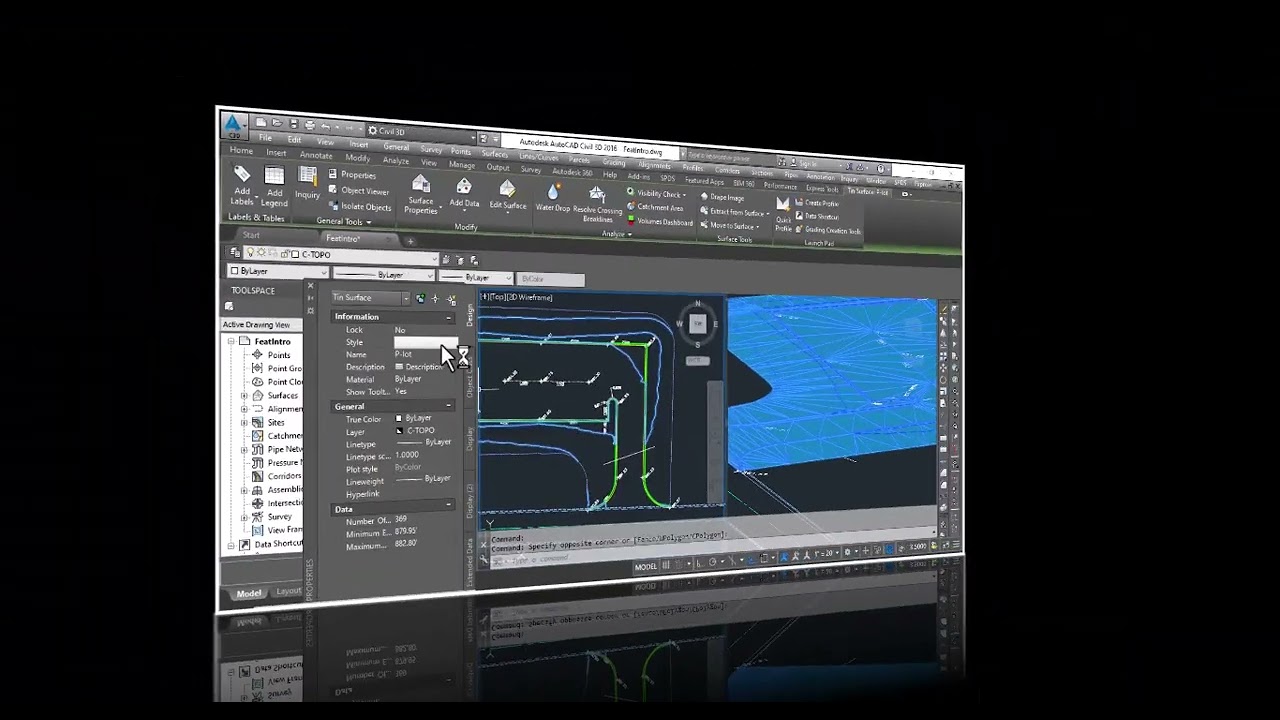This screenshot has width=1280, height=720.
Task: Collapse the Data section in Properties
Action: tap(448, 507)
